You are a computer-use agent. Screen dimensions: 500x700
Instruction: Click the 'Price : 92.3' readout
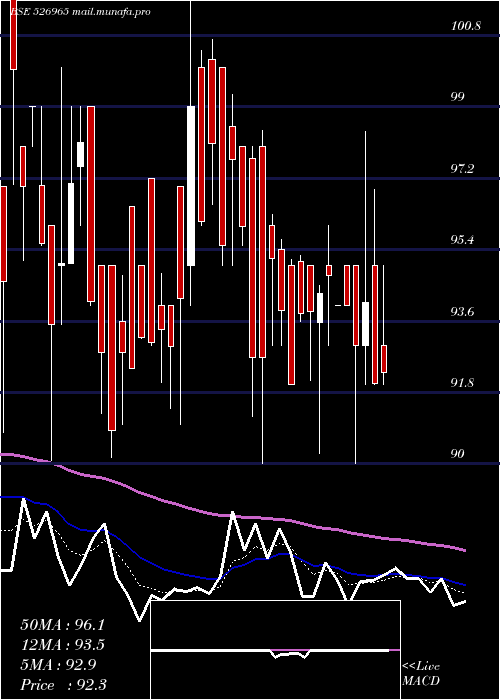tap(63, 685)
